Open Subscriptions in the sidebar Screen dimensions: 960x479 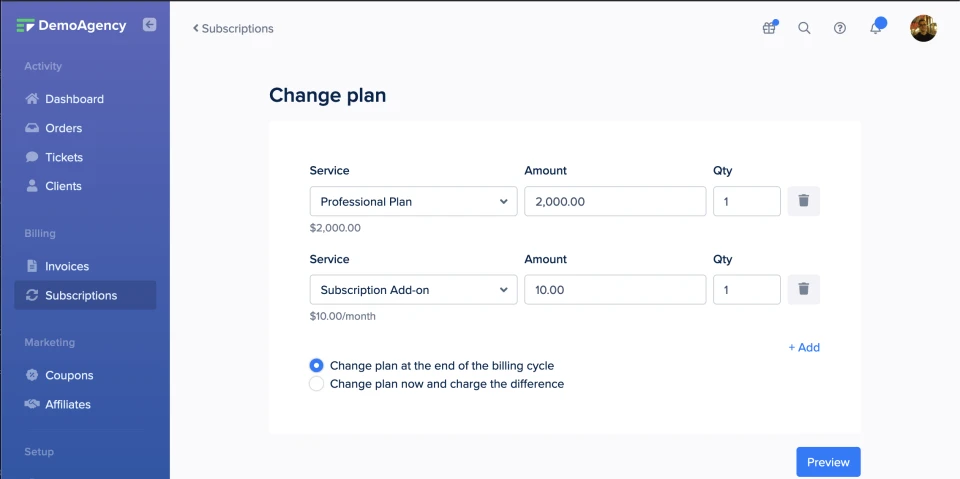[85, 295]
